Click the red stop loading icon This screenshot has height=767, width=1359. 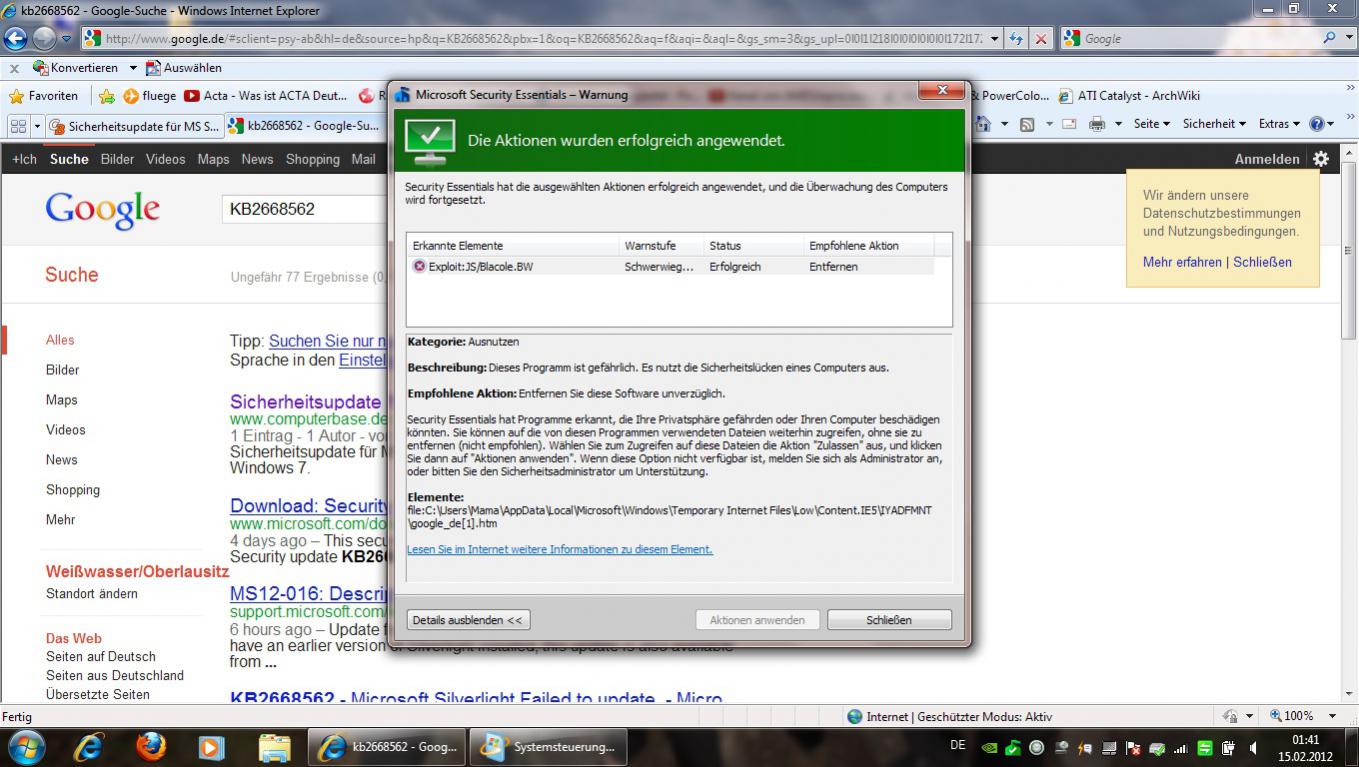point(1041,39)
